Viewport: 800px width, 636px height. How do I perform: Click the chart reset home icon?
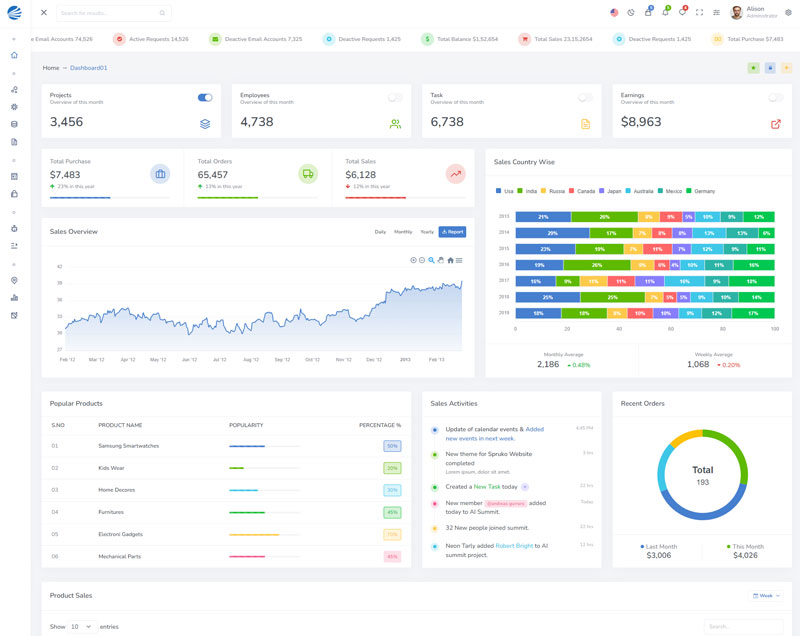click(450, 260)
